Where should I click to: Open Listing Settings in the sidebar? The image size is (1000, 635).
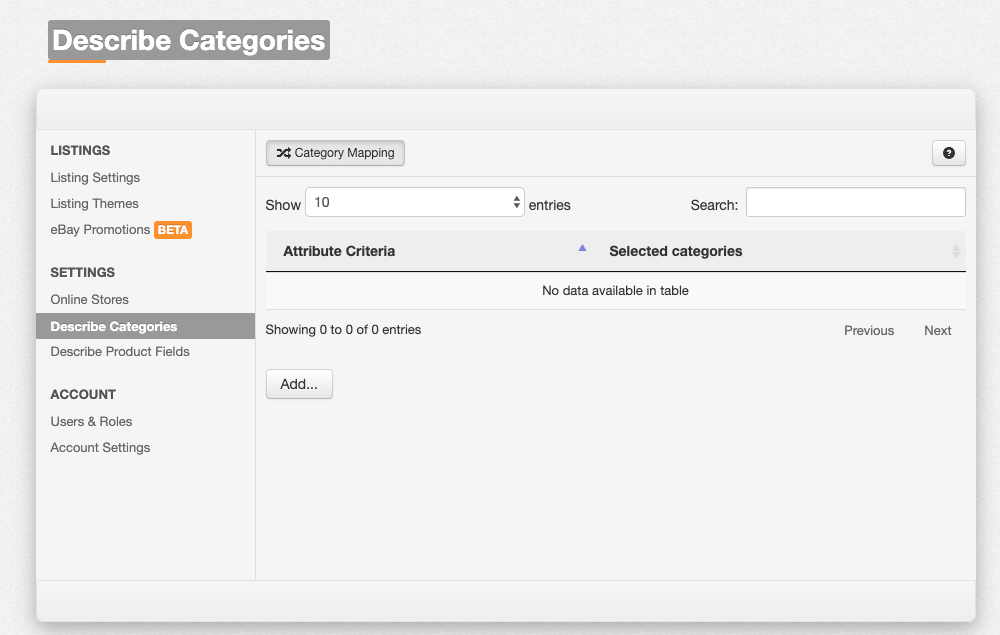pyautogui.click(x=95, y=178)
